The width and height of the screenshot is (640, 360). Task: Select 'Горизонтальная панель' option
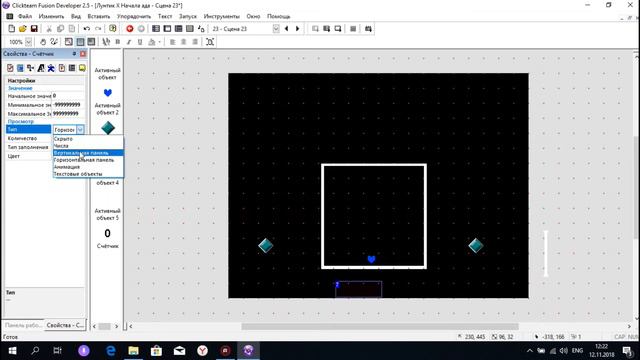[x=88, y=160]
